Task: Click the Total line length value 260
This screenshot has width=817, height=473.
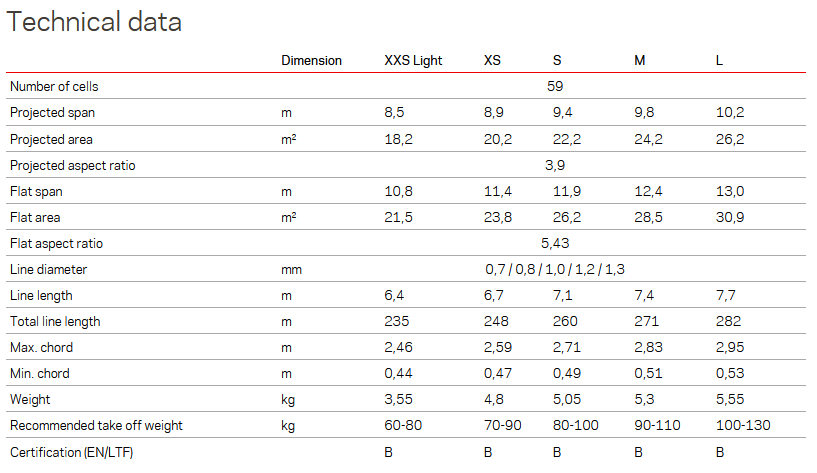Action: point(565,321)
